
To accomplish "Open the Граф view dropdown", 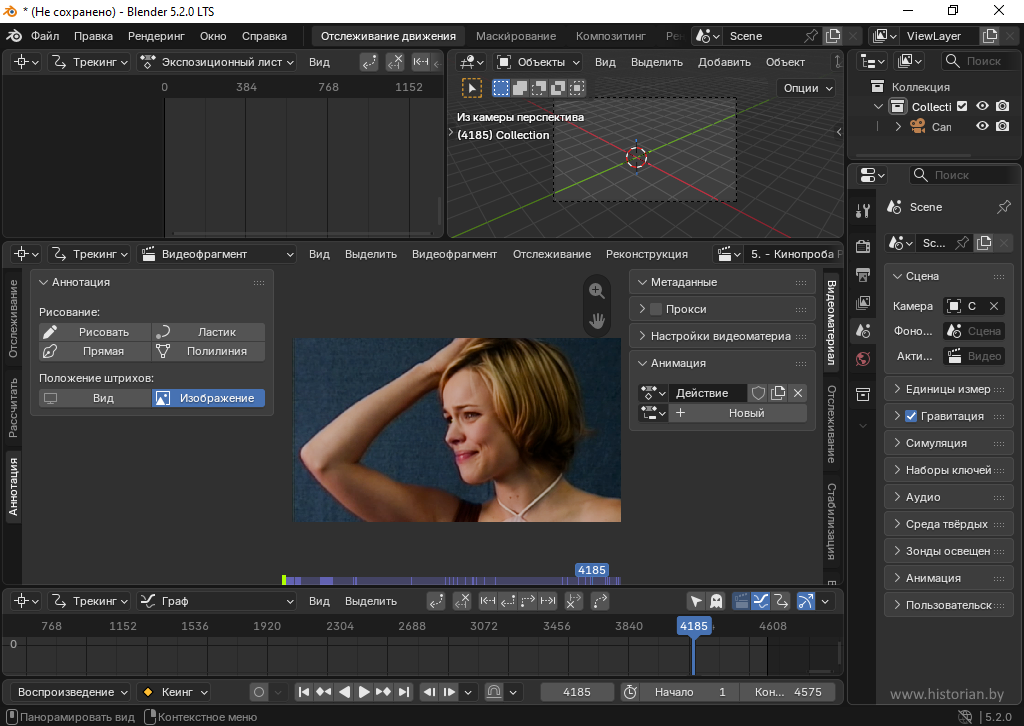I will click(x=217, y=601).
